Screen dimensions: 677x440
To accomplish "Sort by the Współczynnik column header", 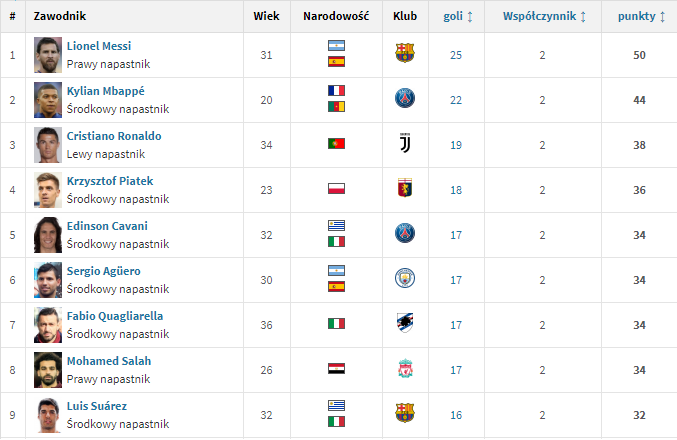I will click(x=544, y=16).
